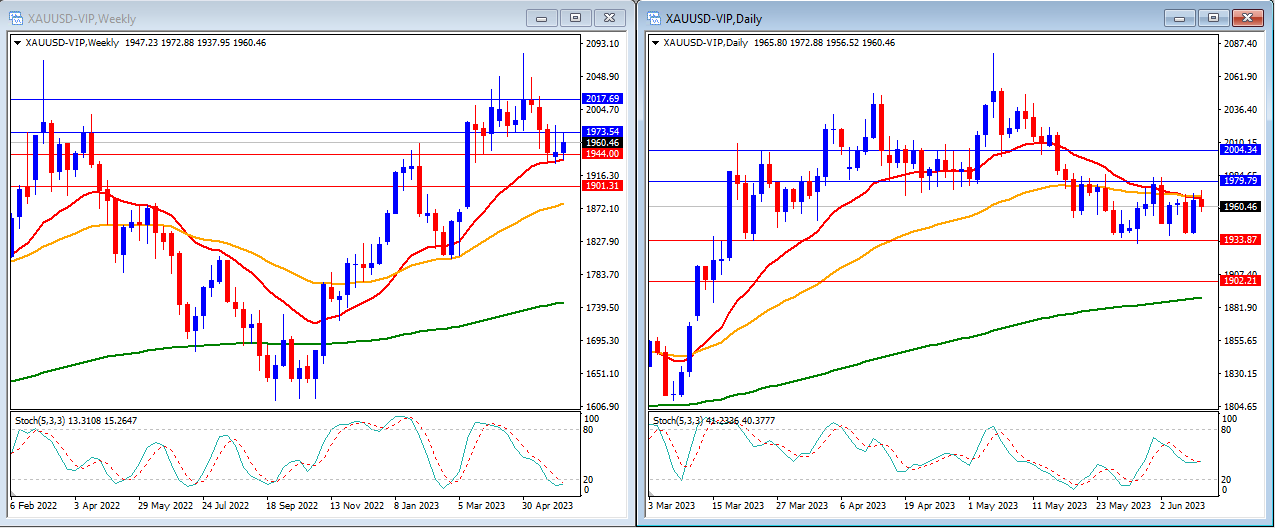Restore the XAUUSD-VIP,Weekly window
The image size is (1276, 528).
point(575,18)
